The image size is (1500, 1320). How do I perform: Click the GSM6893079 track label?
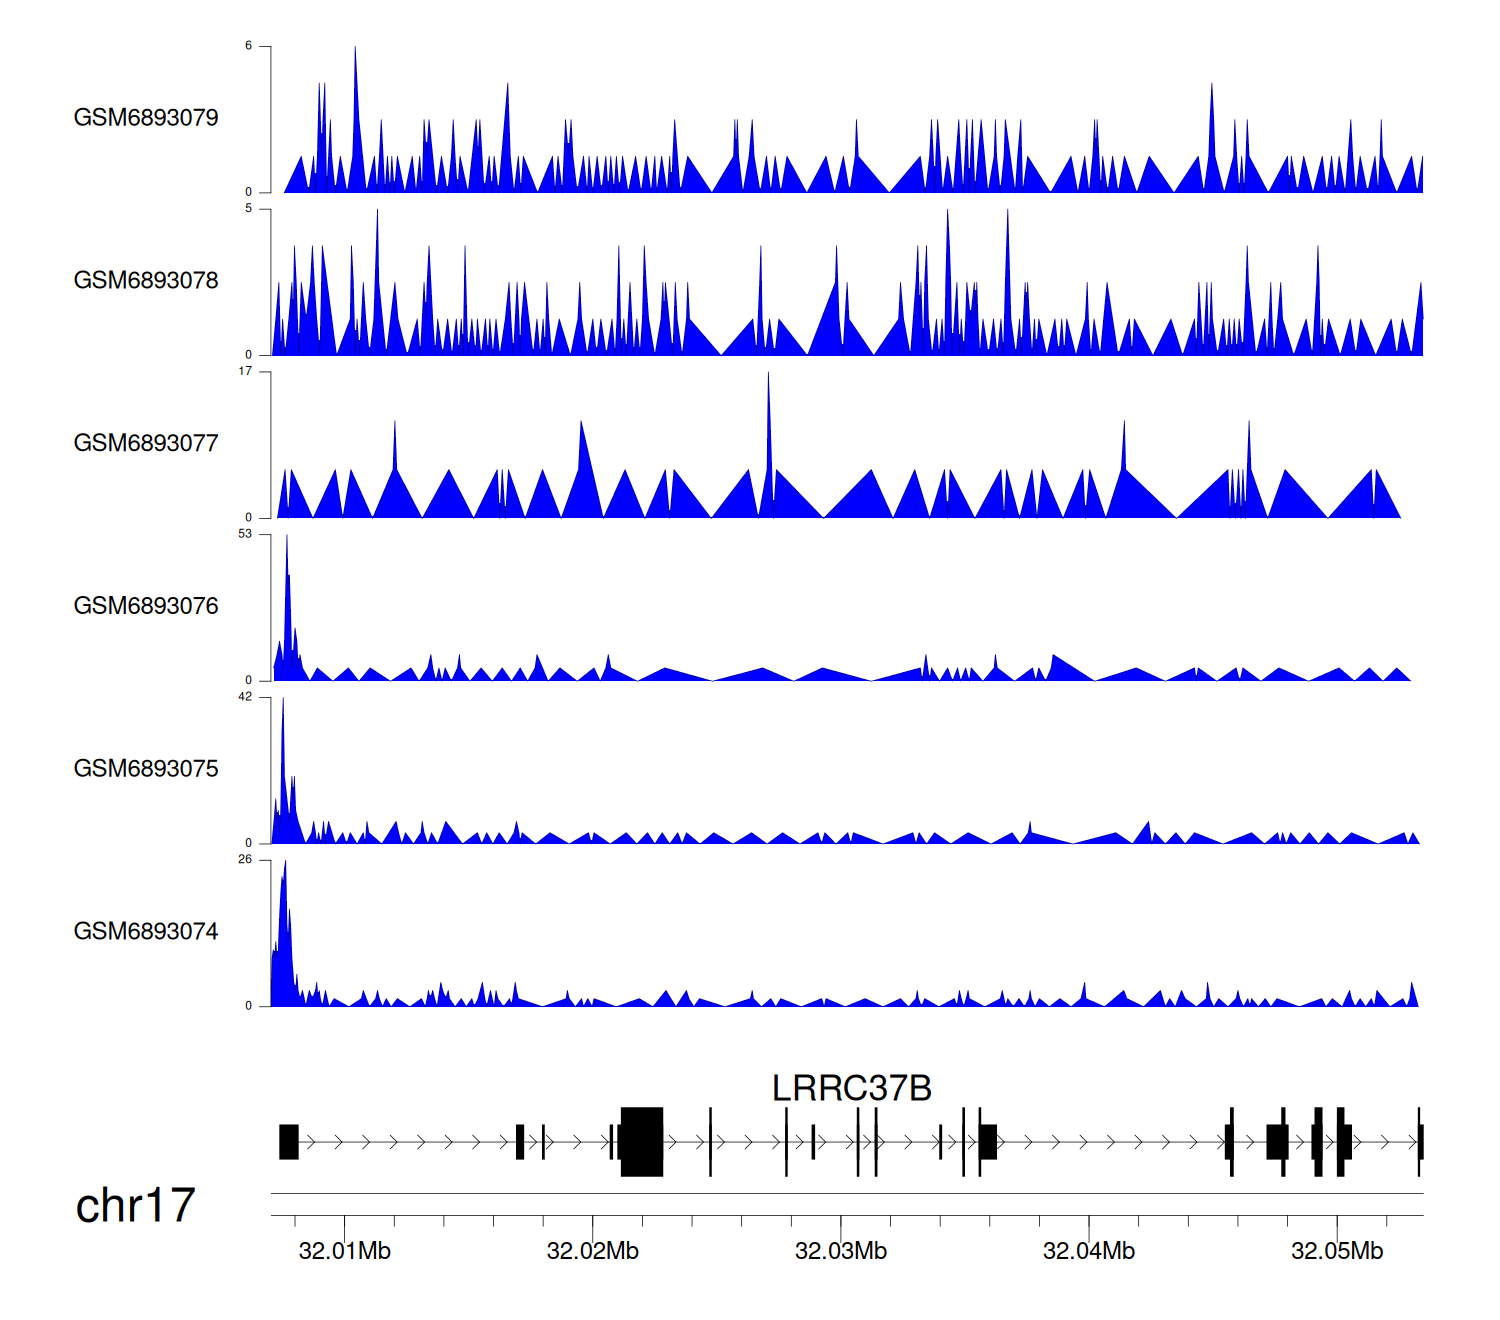(146, 118)
